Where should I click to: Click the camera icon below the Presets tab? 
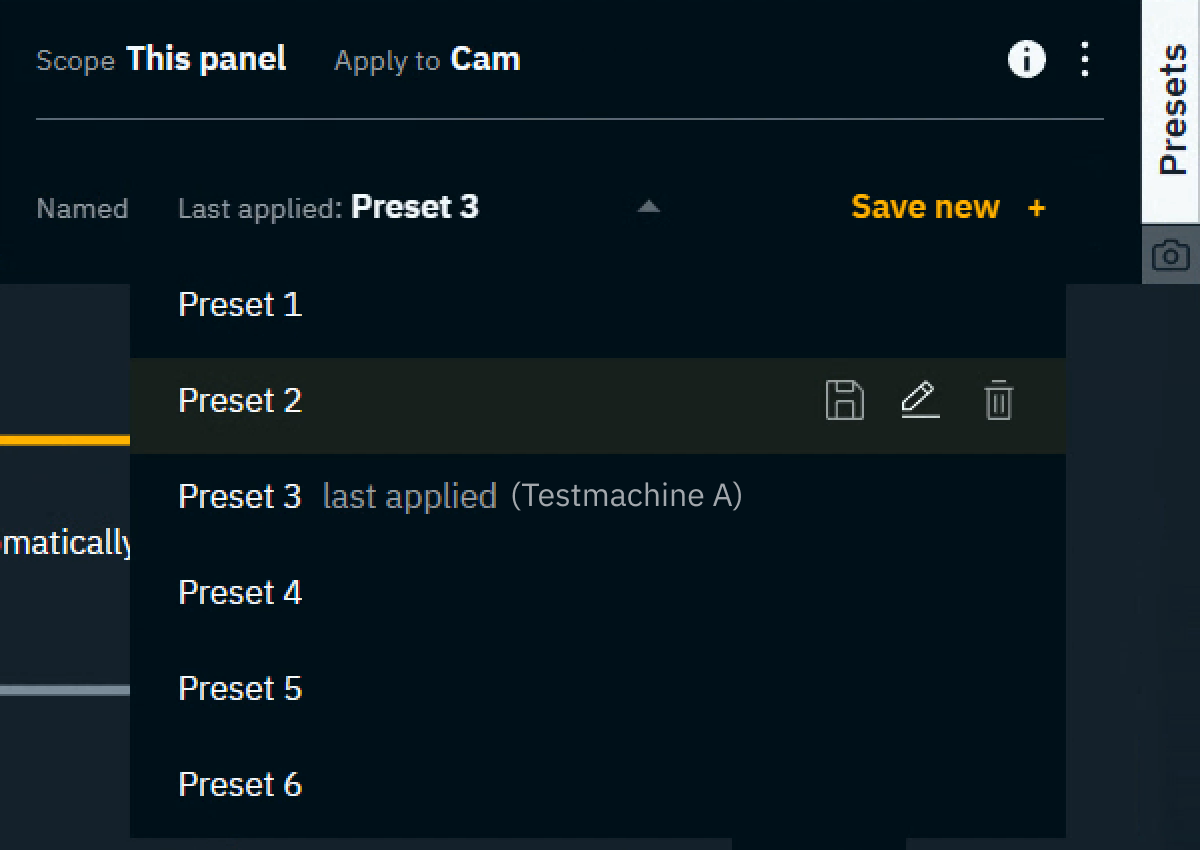pyautogui.click(x=1170, y=256)
